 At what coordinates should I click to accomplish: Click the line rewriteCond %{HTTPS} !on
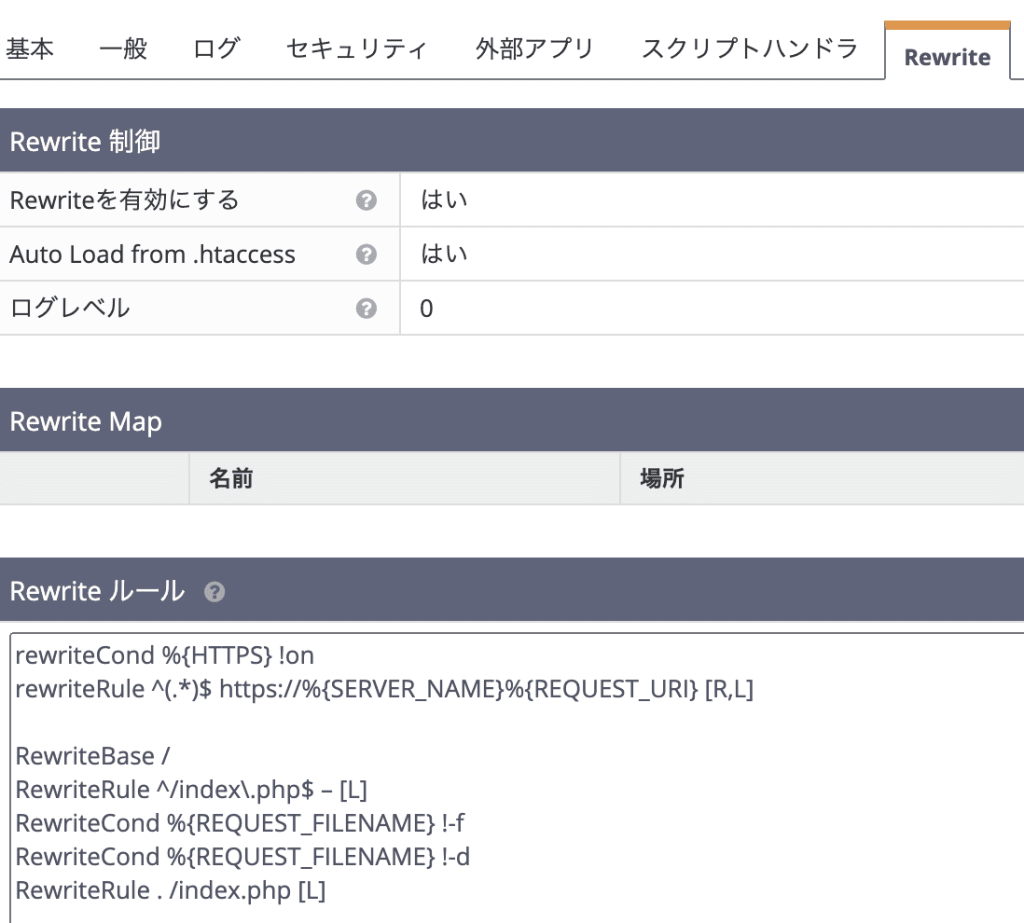(x=165, y=655)
